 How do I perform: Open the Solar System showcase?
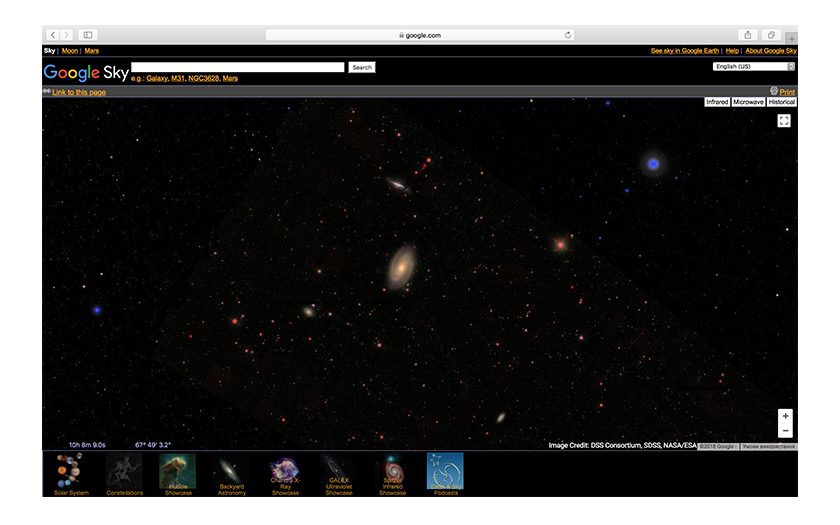coord(70,471)
